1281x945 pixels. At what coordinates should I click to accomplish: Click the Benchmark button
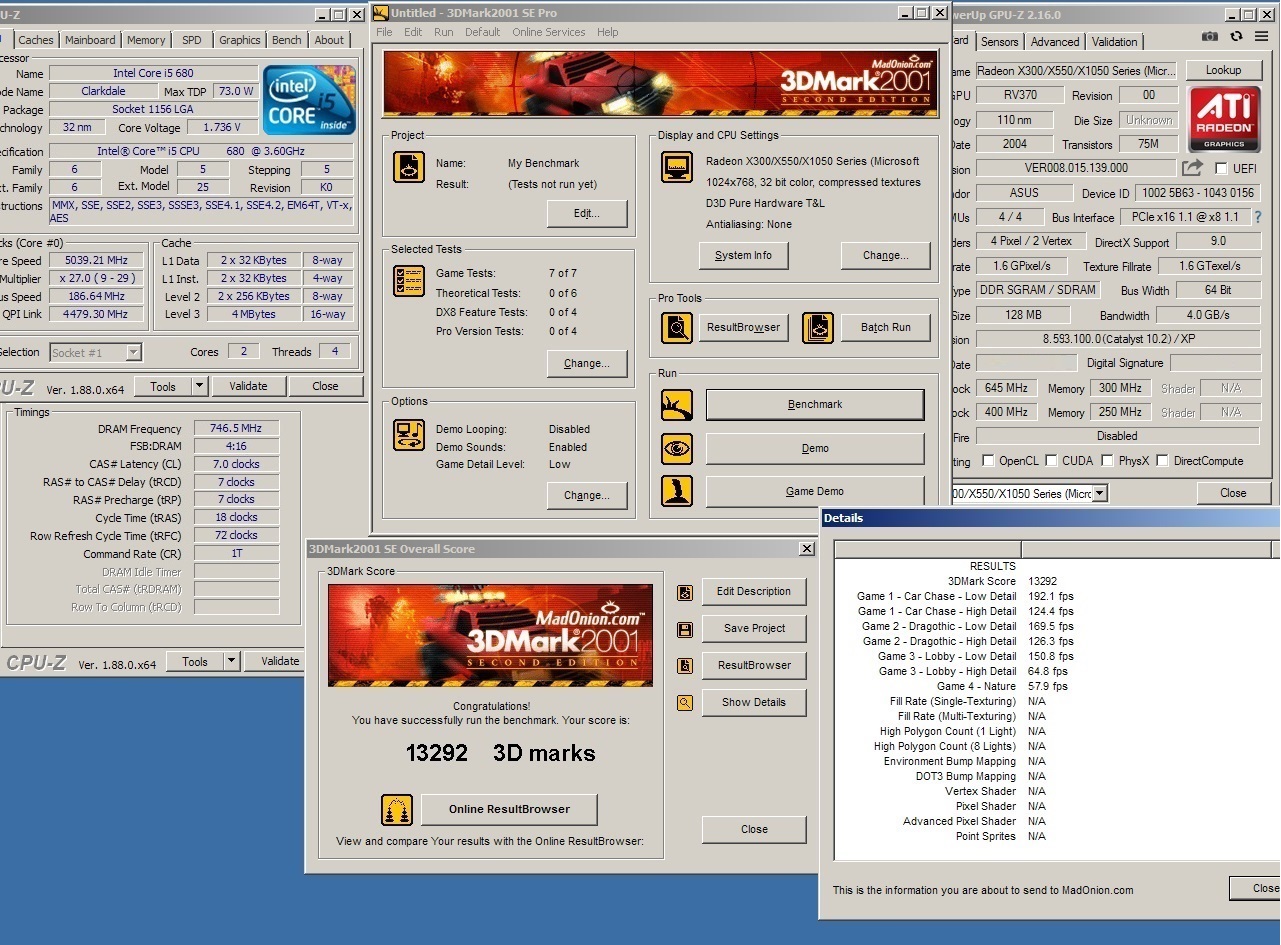pyautogui.click(x=815, y=405)
